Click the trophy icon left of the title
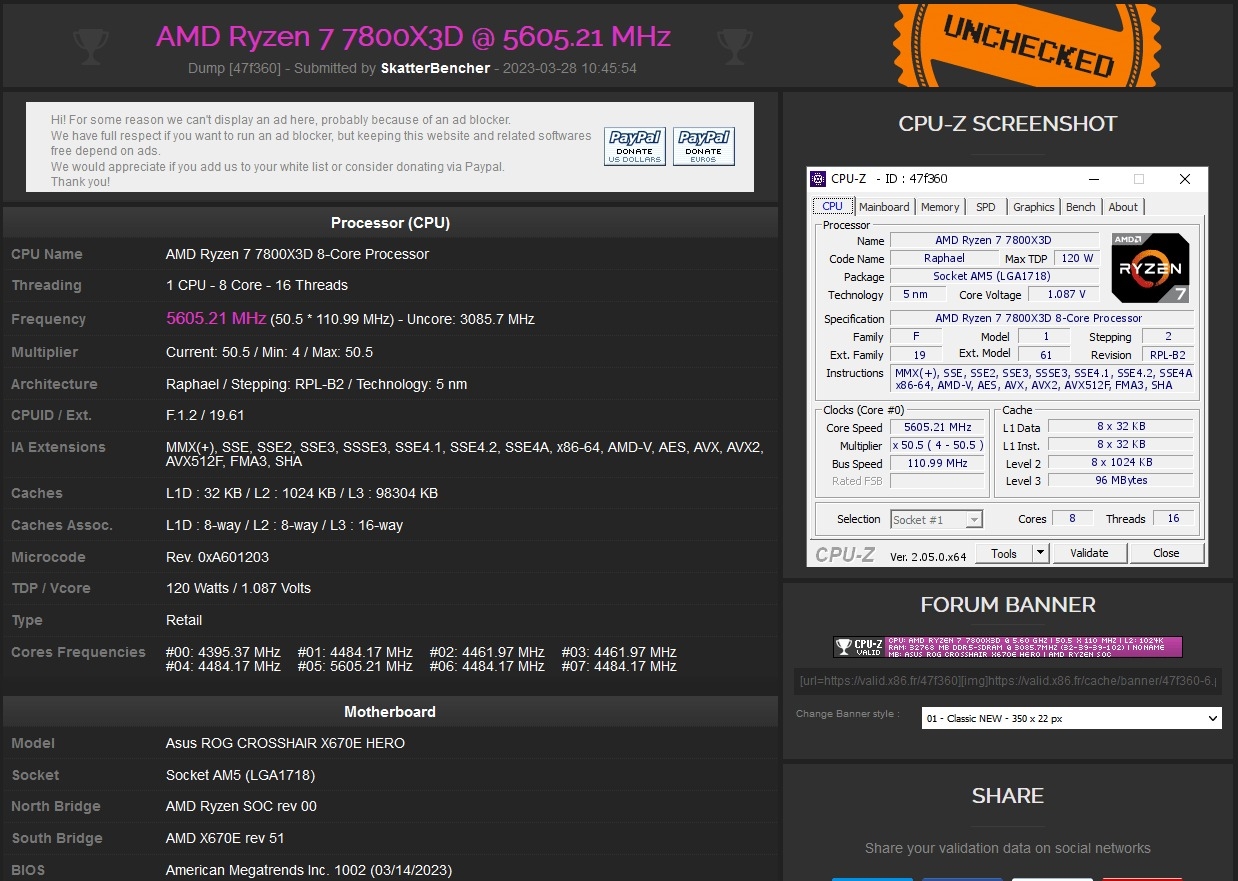1238x881 pixels. 91,43
